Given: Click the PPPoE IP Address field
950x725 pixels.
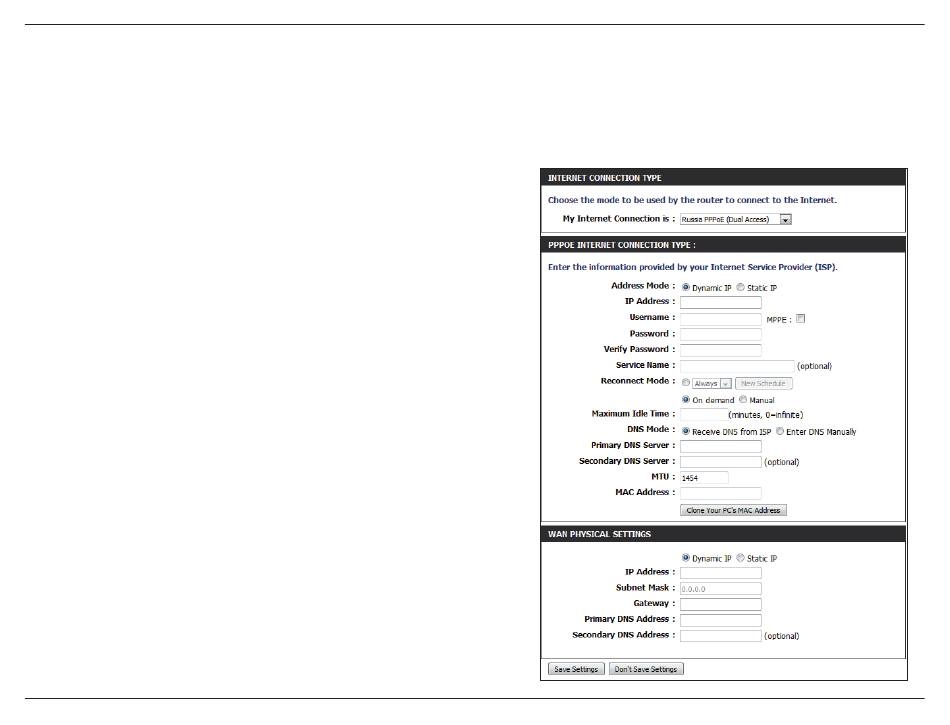Looking at the screenshot, I should point(720,302).
